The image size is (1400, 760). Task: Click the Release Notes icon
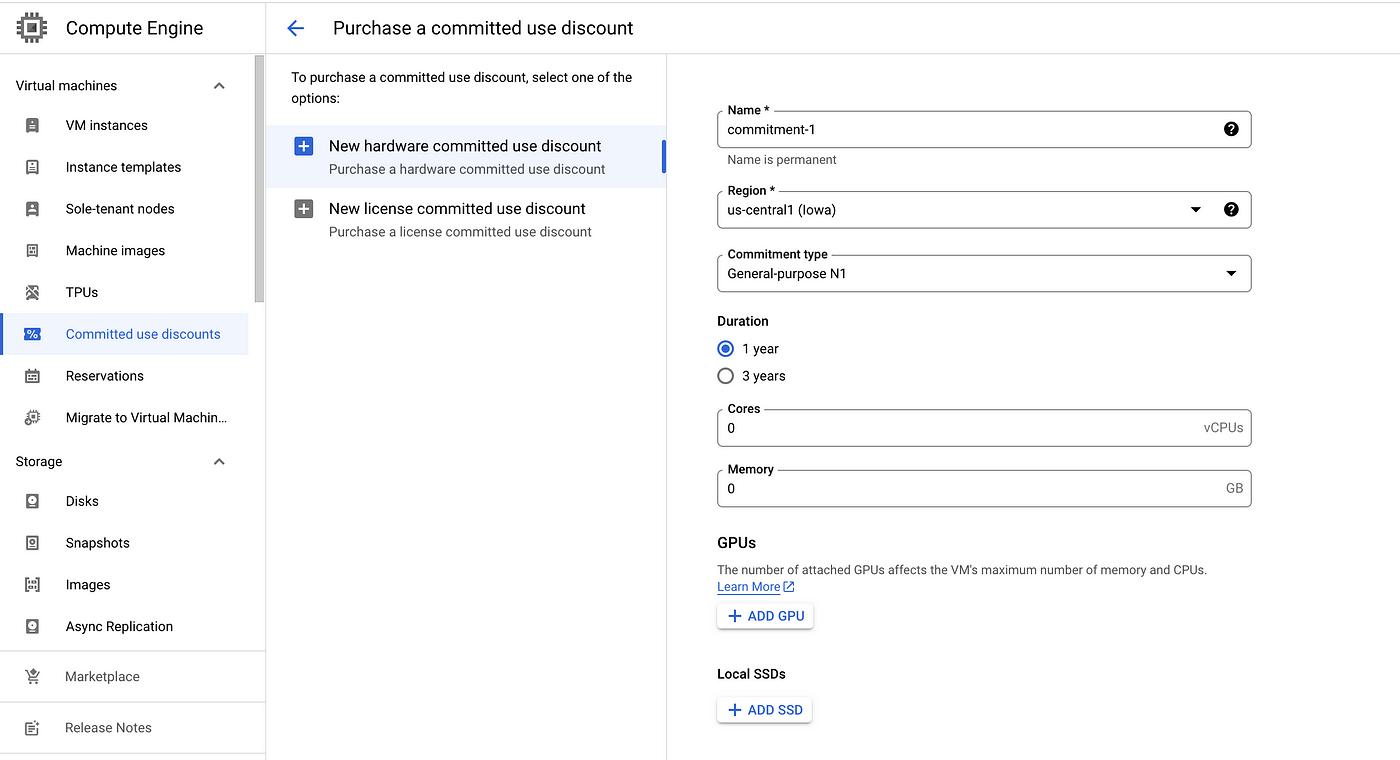[32, 728]
